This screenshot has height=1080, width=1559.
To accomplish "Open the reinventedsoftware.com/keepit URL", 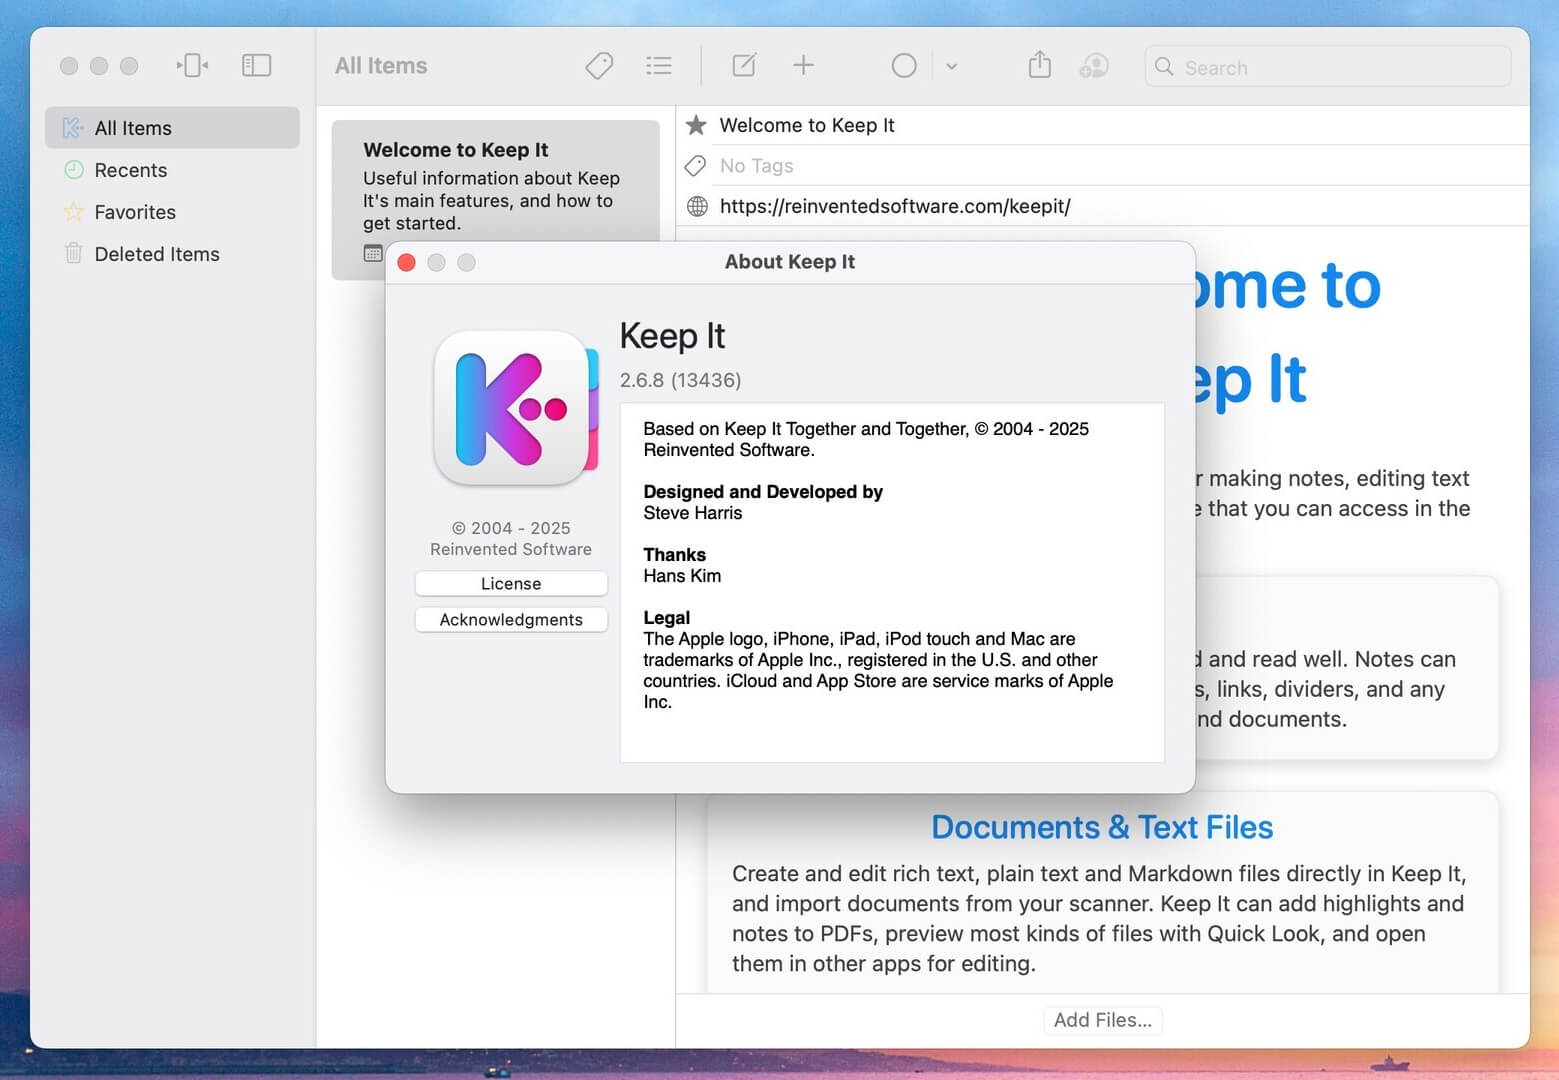I will 895,206.
